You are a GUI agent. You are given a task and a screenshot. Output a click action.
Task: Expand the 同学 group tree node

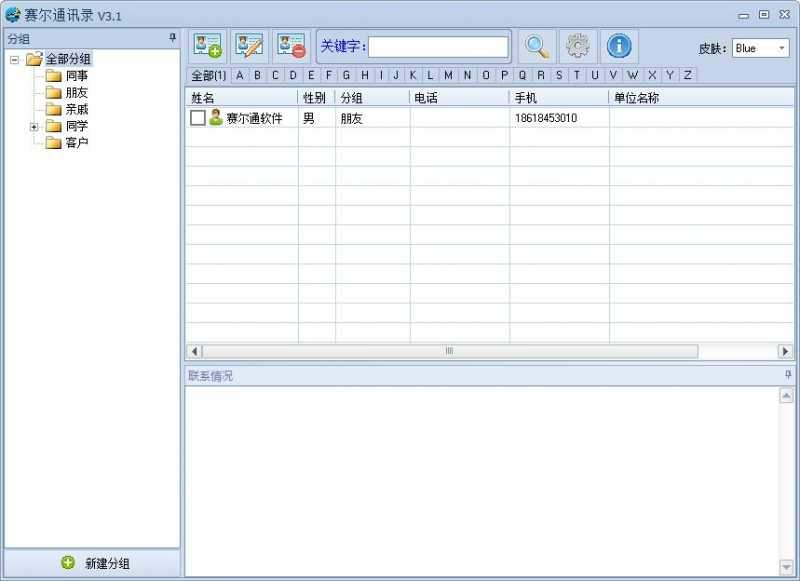coord(34,126)
